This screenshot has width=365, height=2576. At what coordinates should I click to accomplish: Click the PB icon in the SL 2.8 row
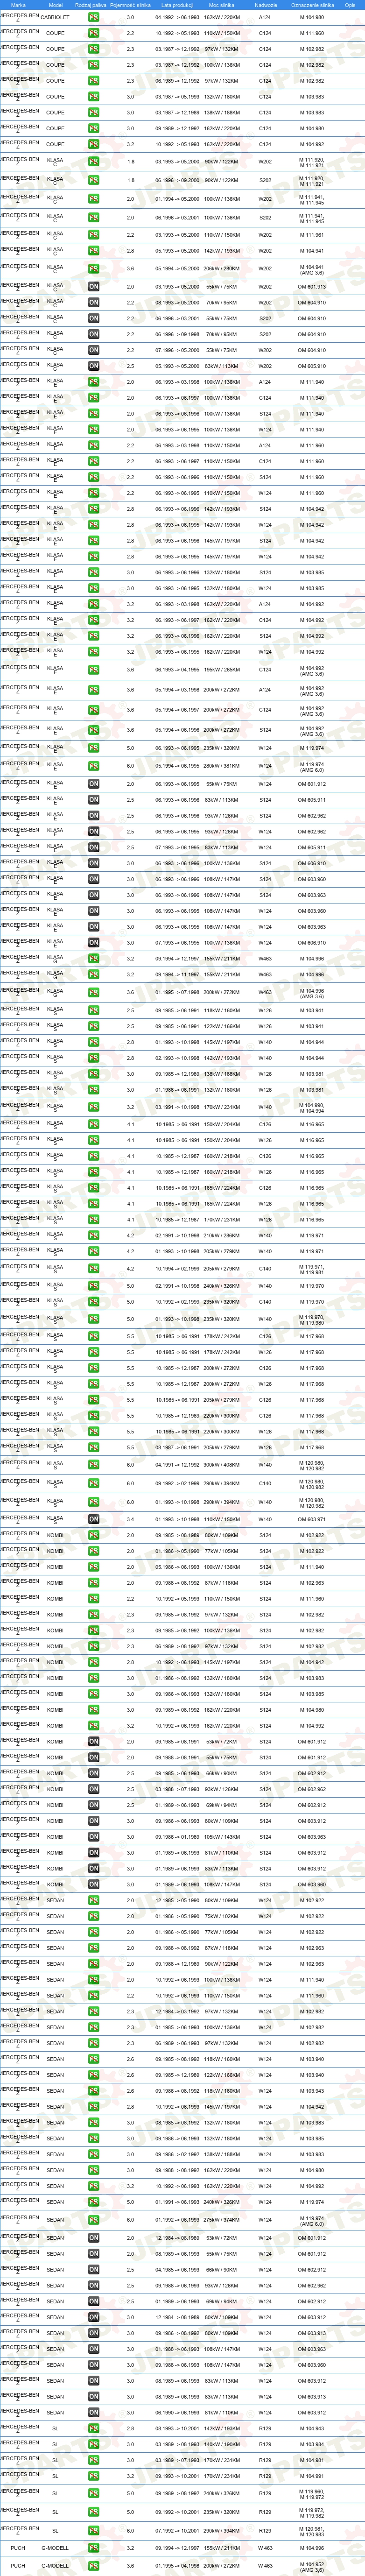[93, 2428]
